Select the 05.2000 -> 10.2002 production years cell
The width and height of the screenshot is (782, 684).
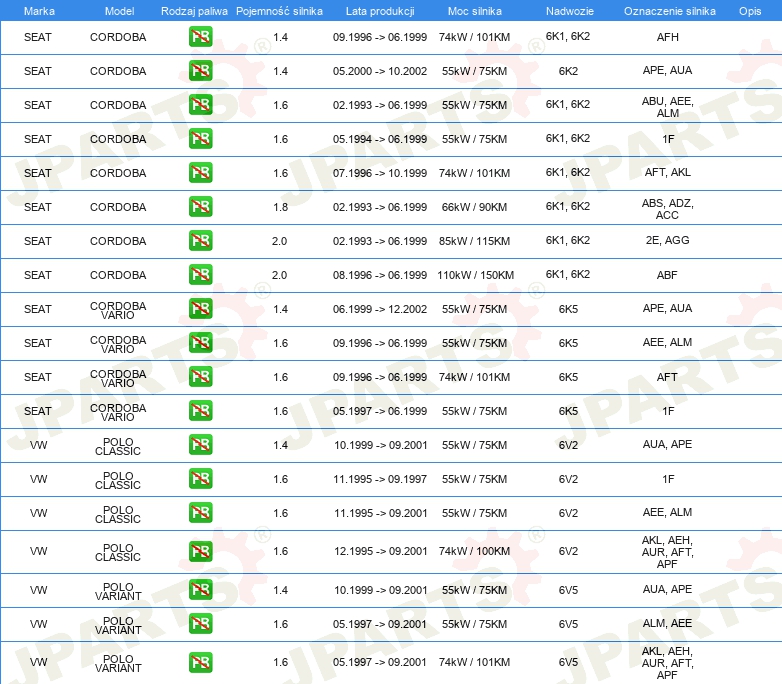pos(380,71)
